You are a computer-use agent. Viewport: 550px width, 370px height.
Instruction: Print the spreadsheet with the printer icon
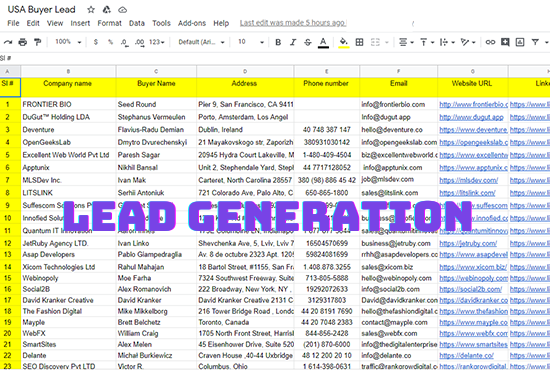pyautogui.click(x=23, y=42)
